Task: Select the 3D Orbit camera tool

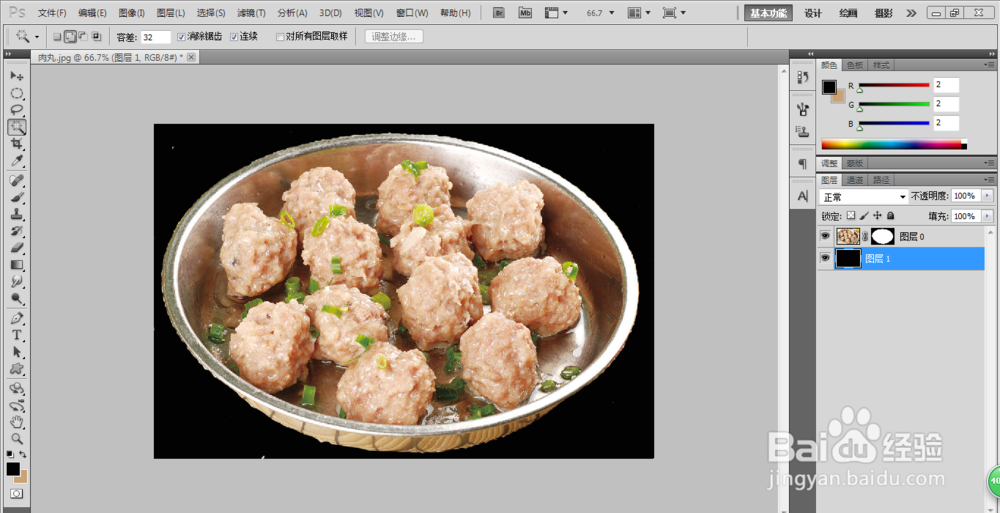Action: tap(17, 405)
